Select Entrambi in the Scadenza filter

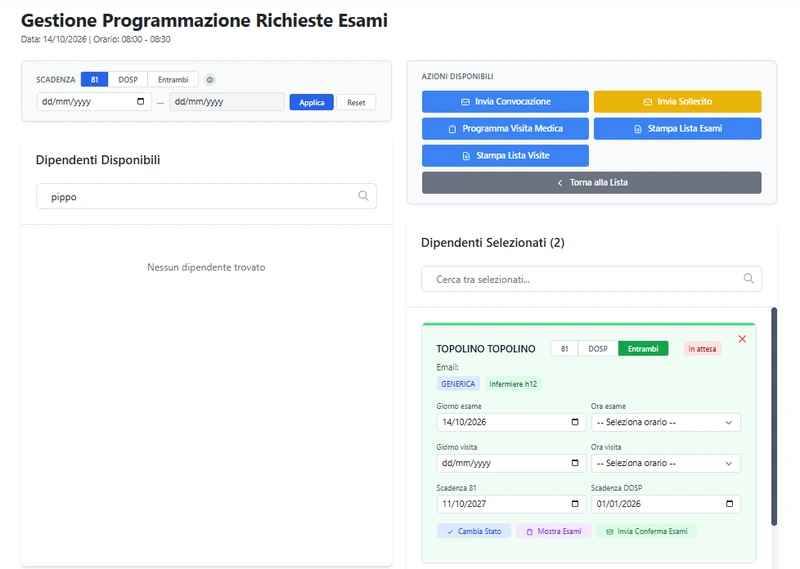pyautogui.click(x=173, y=80)
